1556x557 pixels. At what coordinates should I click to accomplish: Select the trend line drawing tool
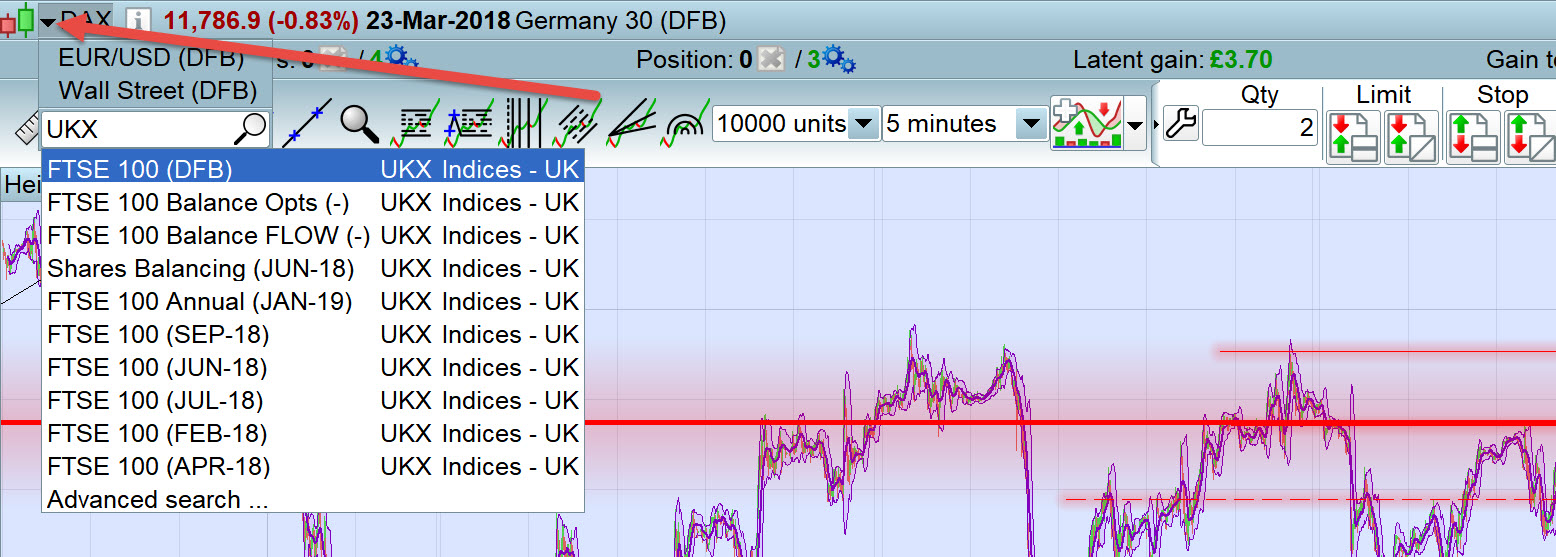point(306,123)
